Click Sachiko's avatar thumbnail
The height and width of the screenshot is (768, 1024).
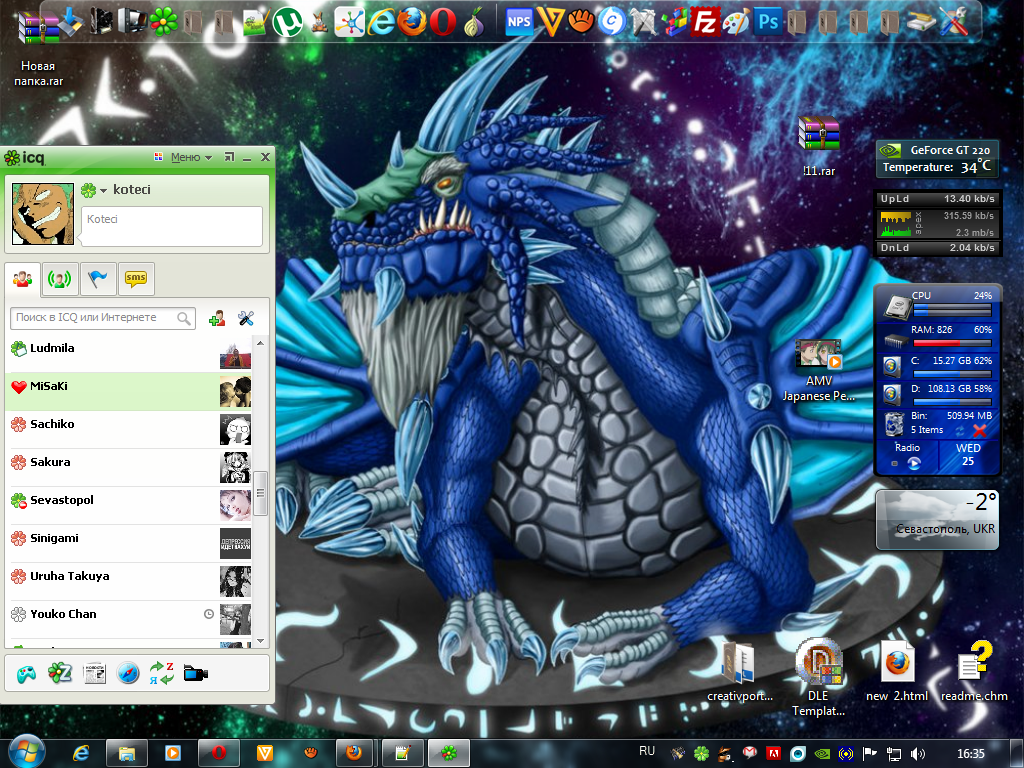[235, 430]
